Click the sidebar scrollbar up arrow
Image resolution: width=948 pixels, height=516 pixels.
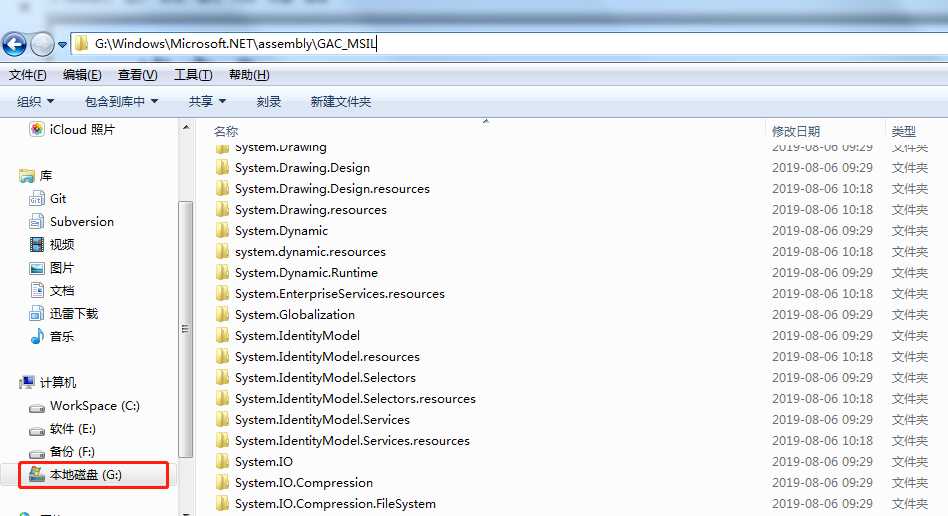click(x=186, y=128)
